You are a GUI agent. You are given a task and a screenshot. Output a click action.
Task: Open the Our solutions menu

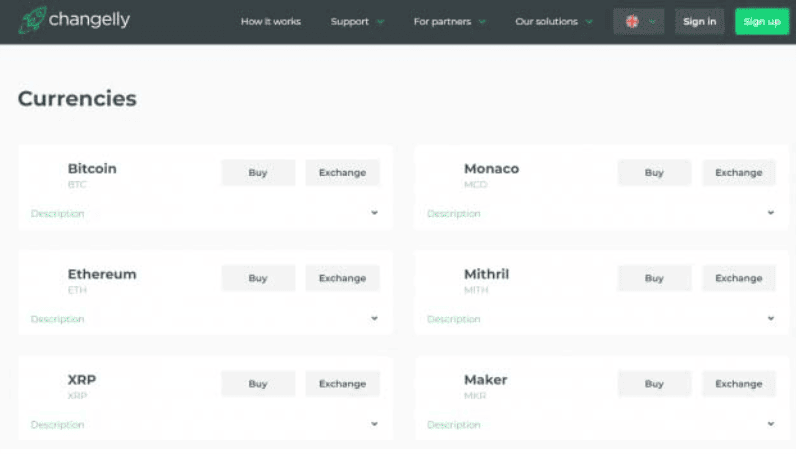tap(553, 22)
